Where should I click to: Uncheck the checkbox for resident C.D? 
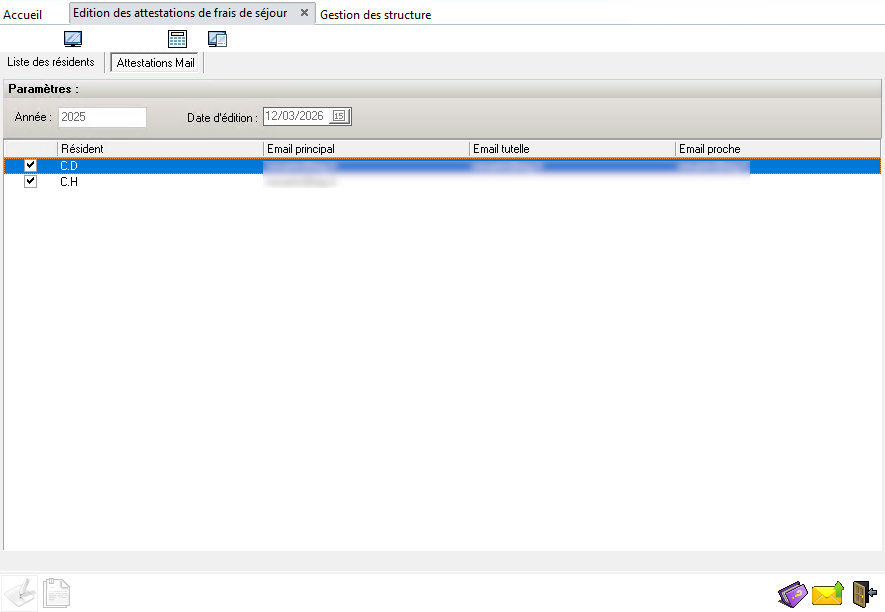coord(30,166)
